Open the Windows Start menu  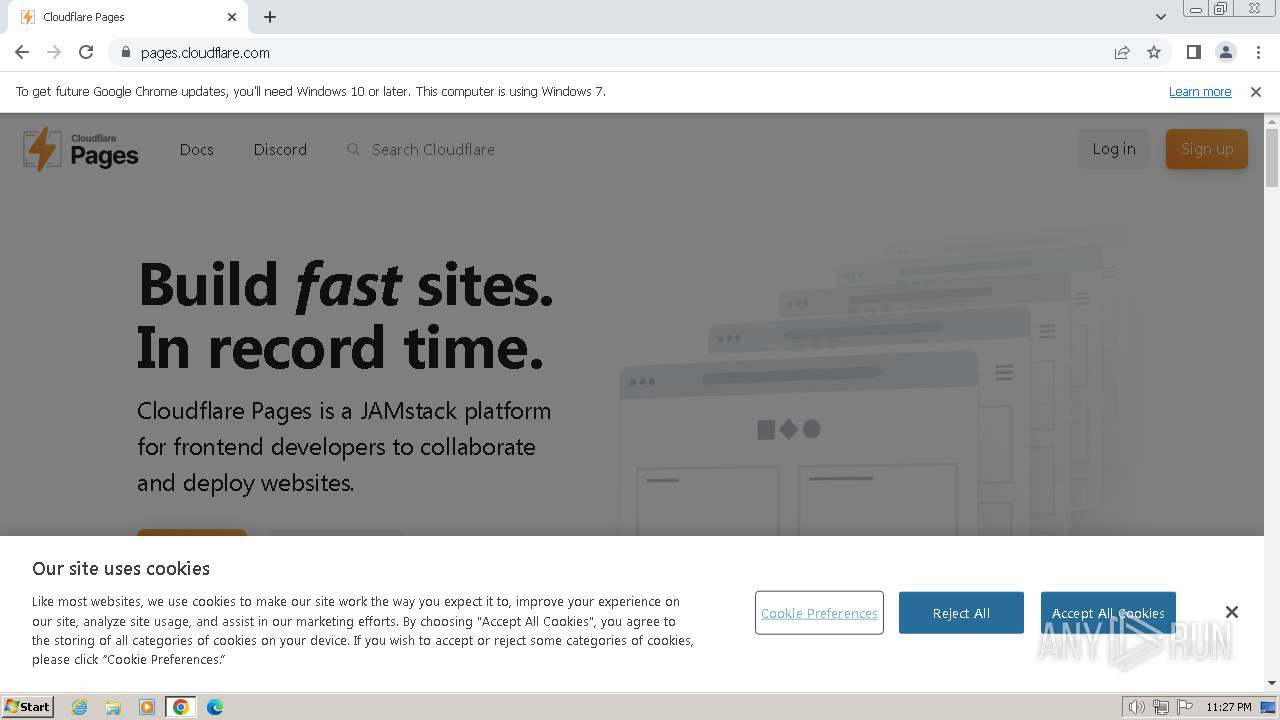click(27, 706)
